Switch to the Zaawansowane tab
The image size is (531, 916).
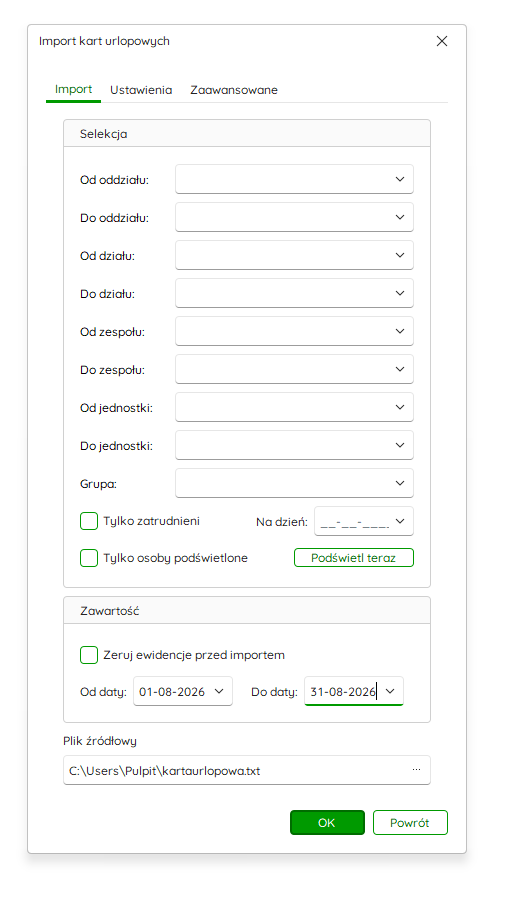click(x=234, y=90)
